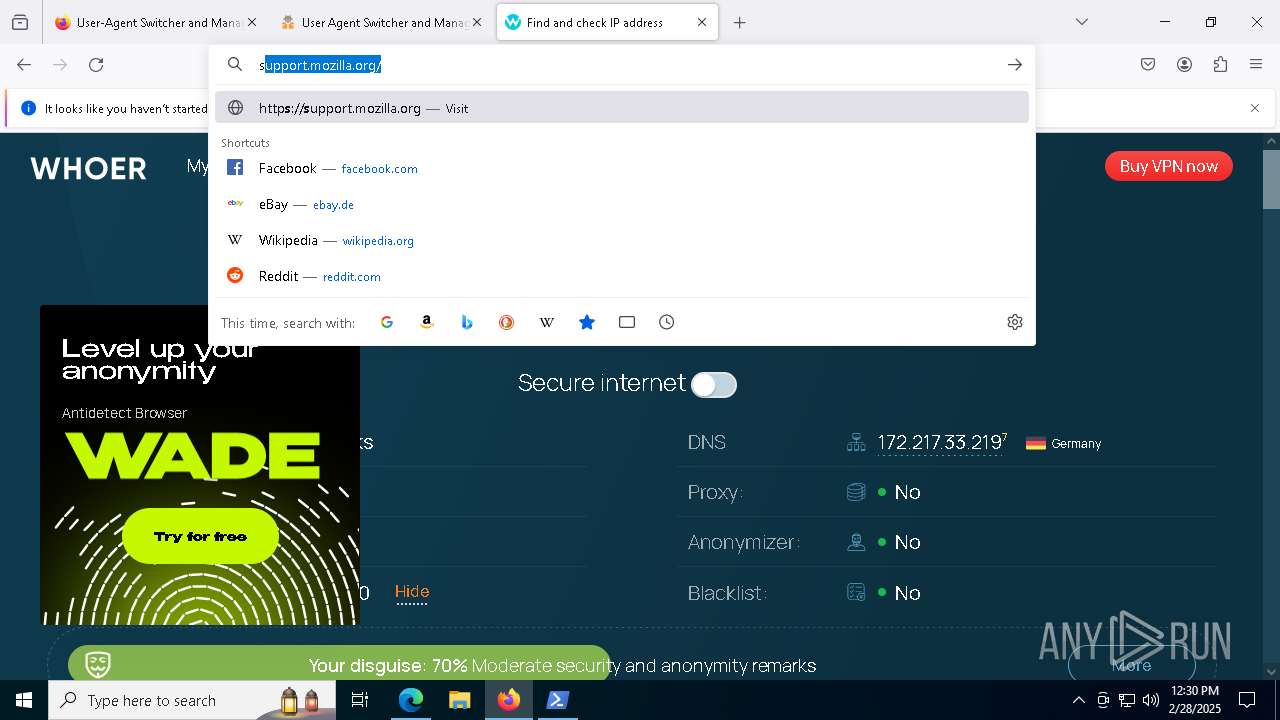Open the volume control in tray
The image size is (1280, 720).
[1151, 700]
